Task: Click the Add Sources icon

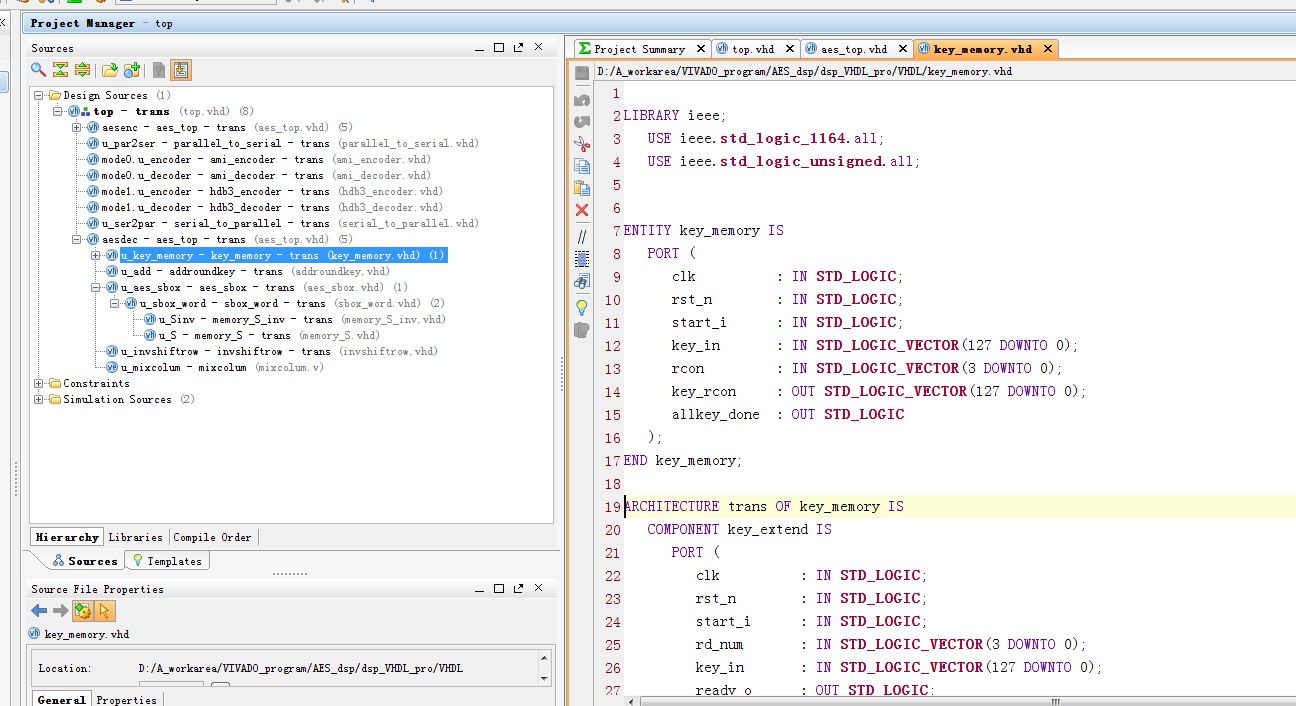Action: [132, 70]
